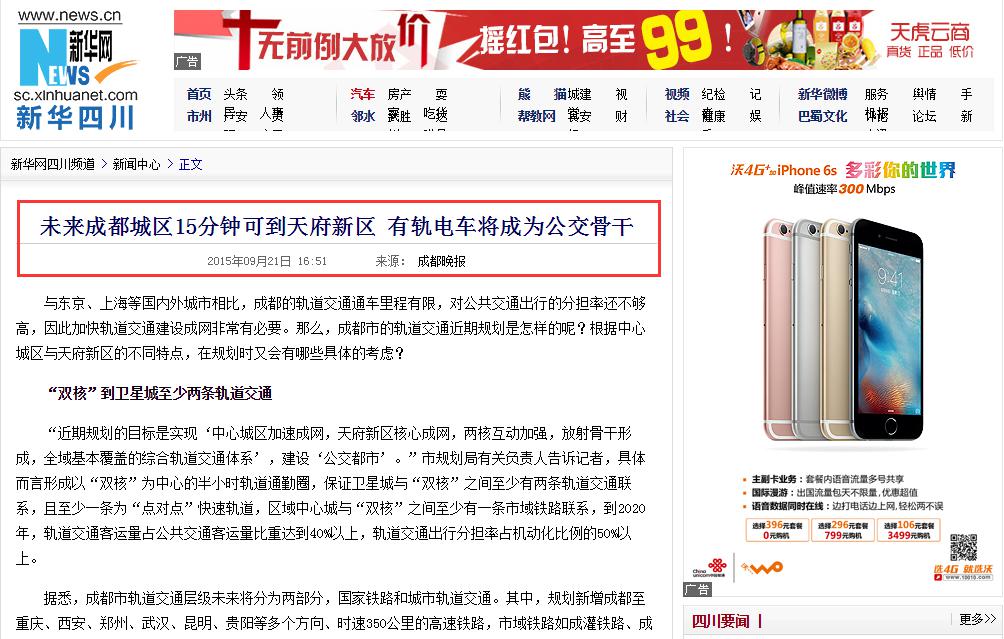
Task: Click the 新闻中心 breadcrumb link
Action: coord(136,165)
